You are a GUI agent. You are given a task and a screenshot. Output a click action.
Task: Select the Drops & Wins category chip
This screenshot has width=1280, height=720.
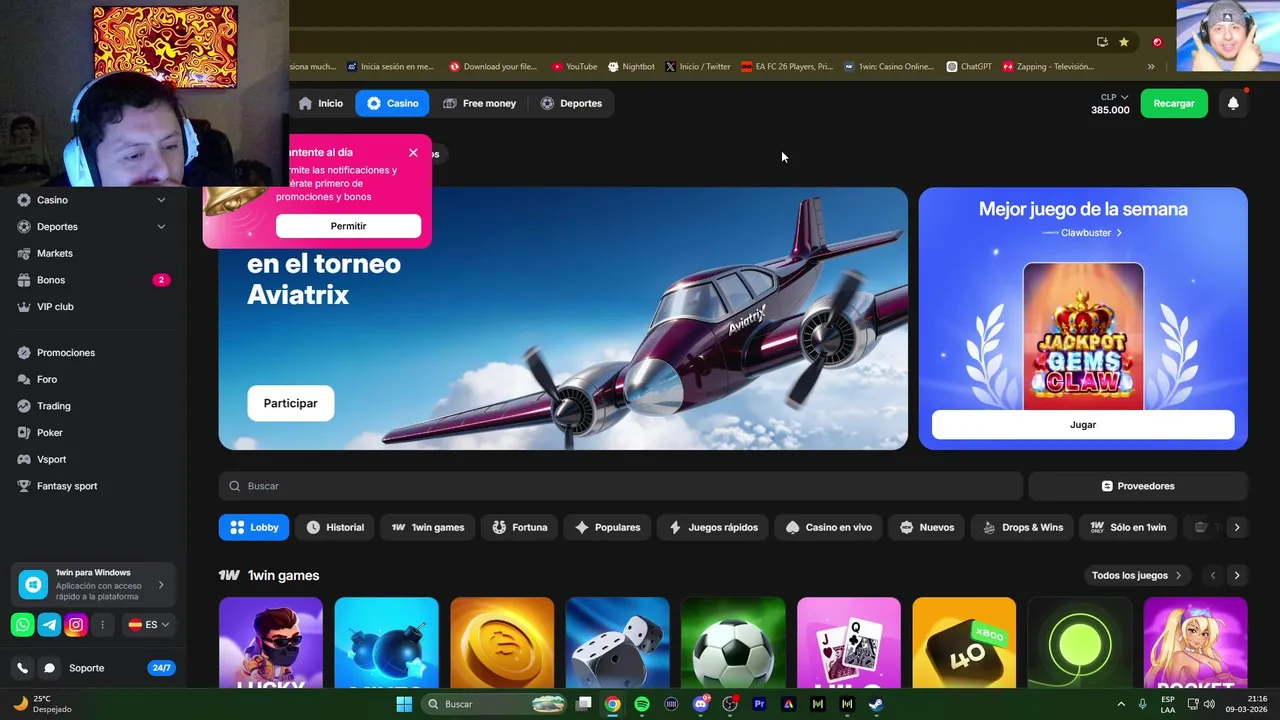(1023, 527)
